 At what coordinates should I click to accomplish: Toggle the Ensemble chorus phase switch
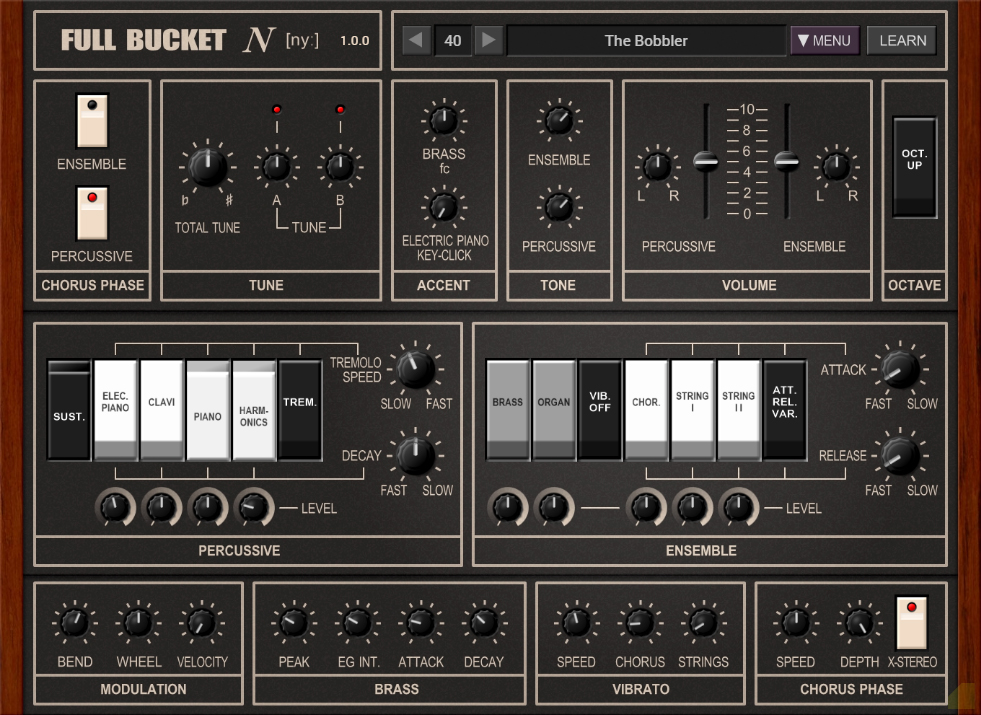[x=92, y=121]
